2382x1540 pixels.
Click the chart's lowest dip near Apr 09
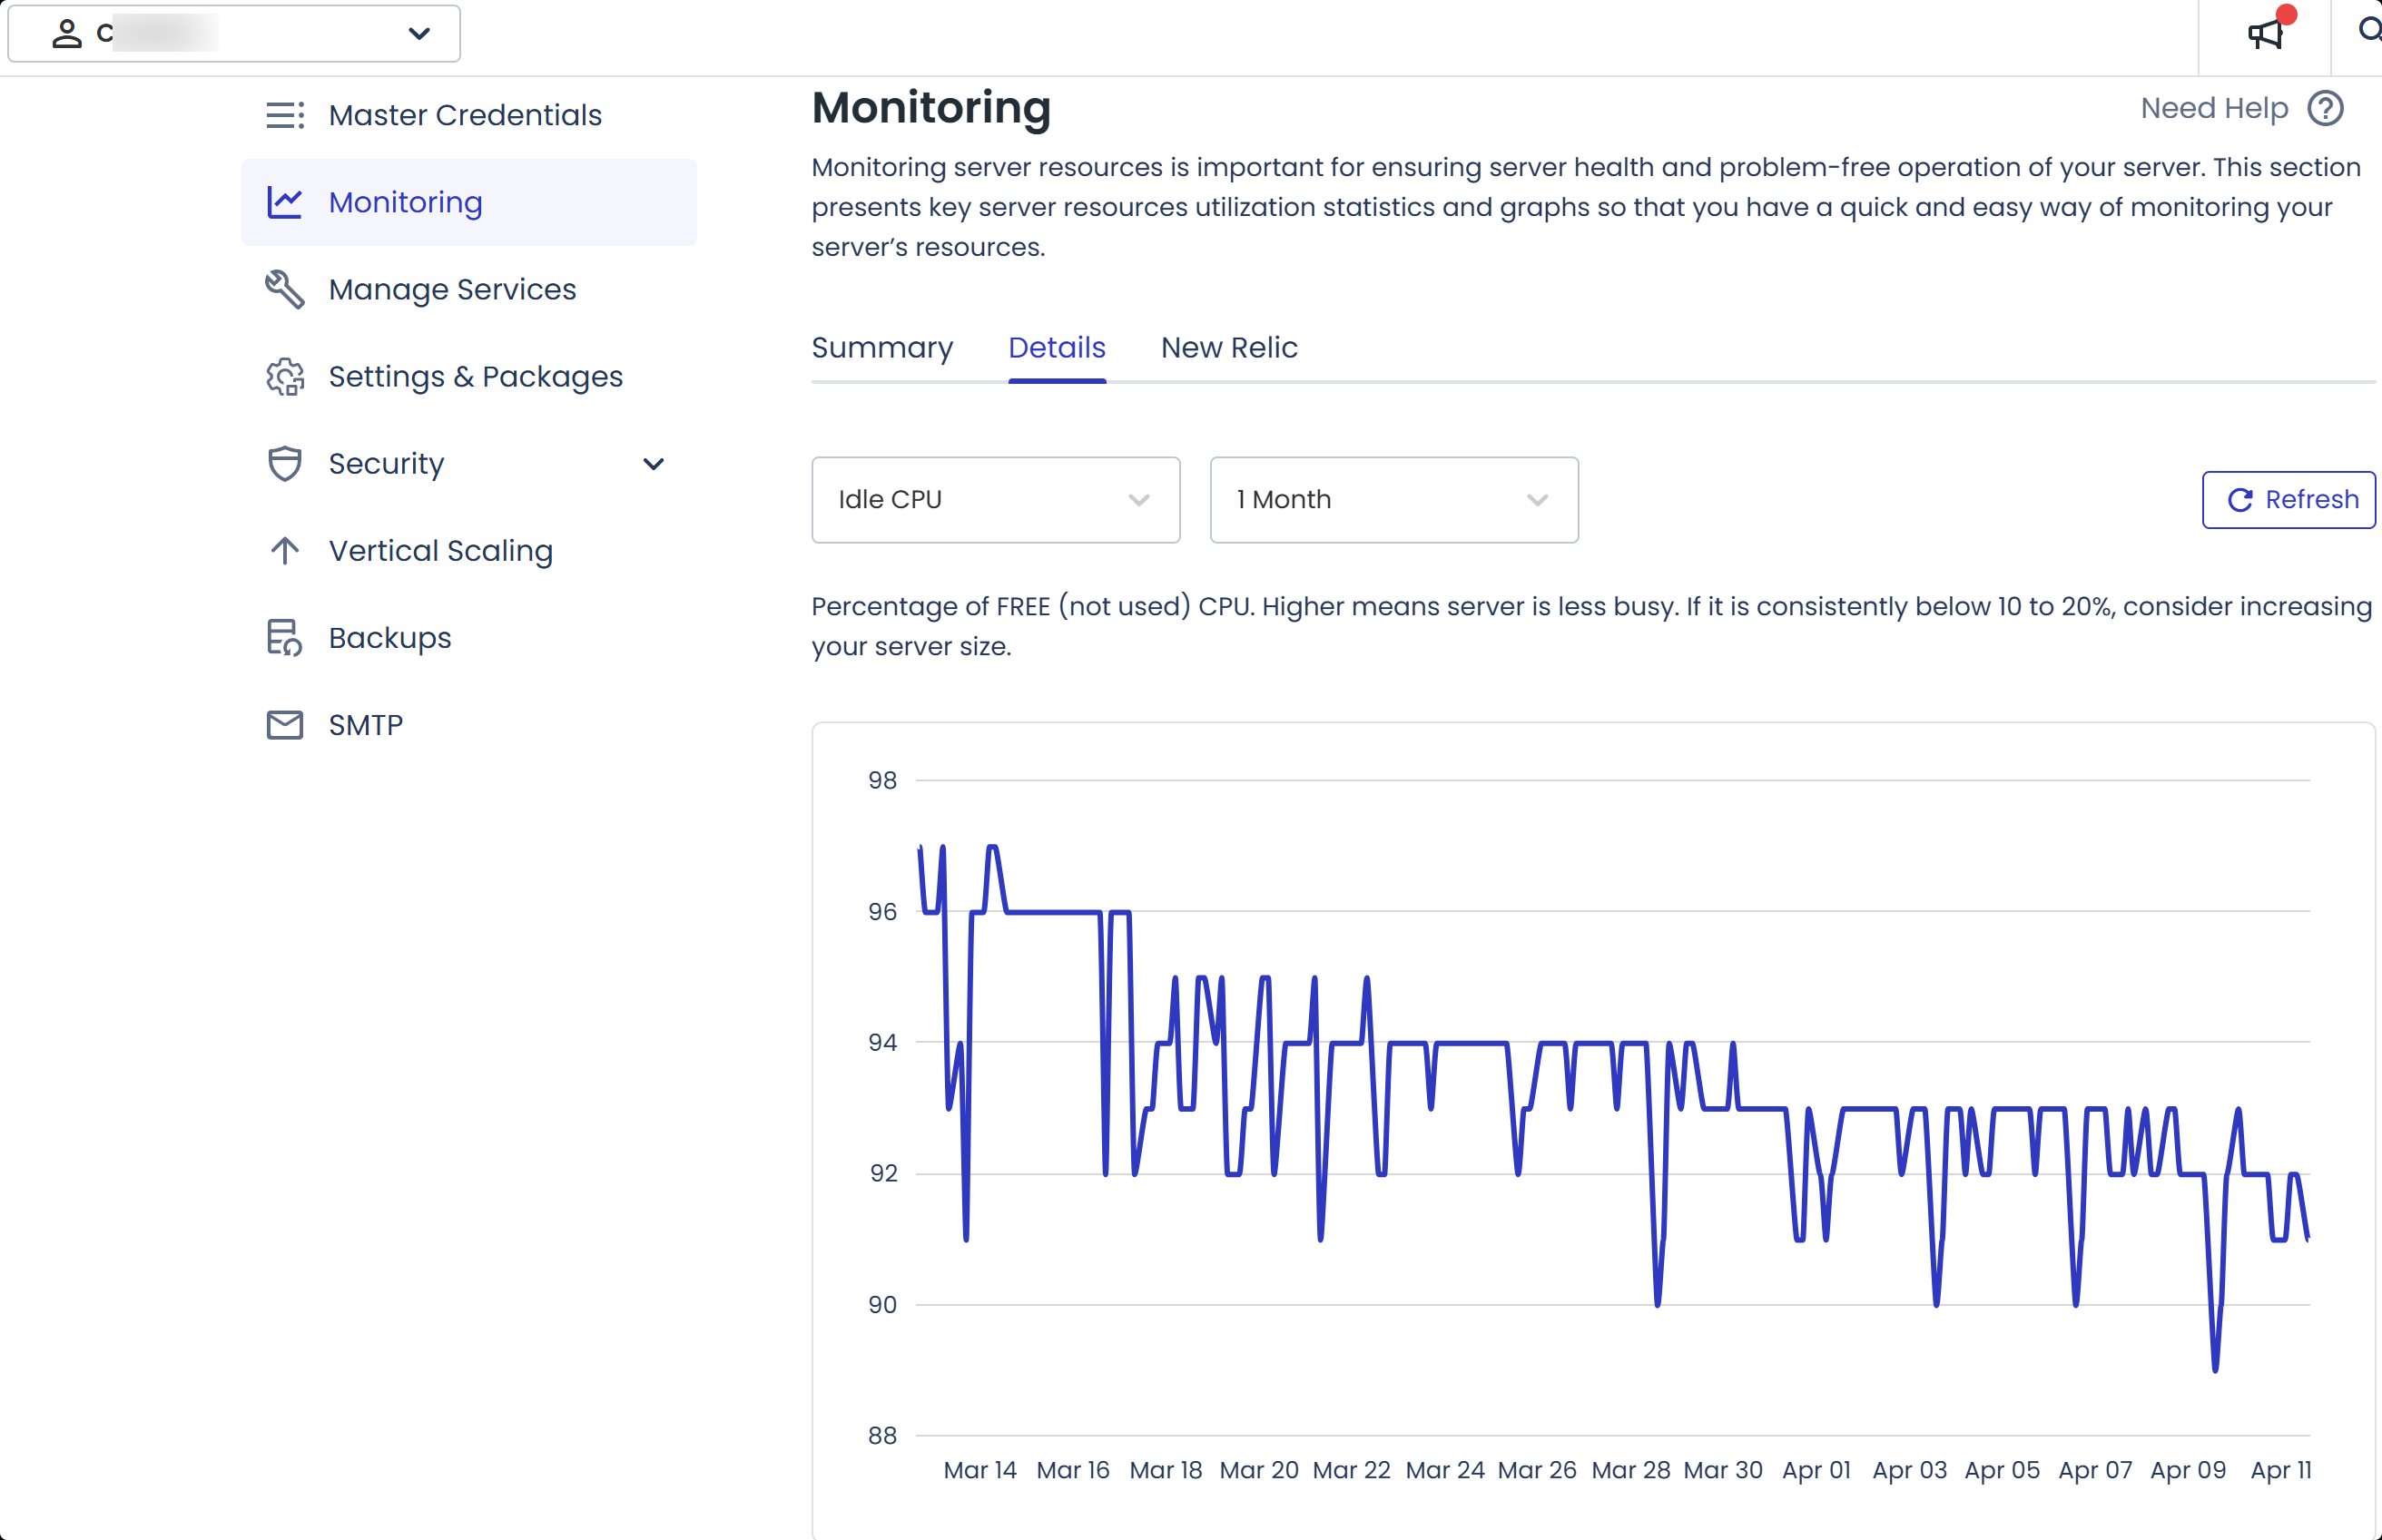(x=2215, y=1368)
